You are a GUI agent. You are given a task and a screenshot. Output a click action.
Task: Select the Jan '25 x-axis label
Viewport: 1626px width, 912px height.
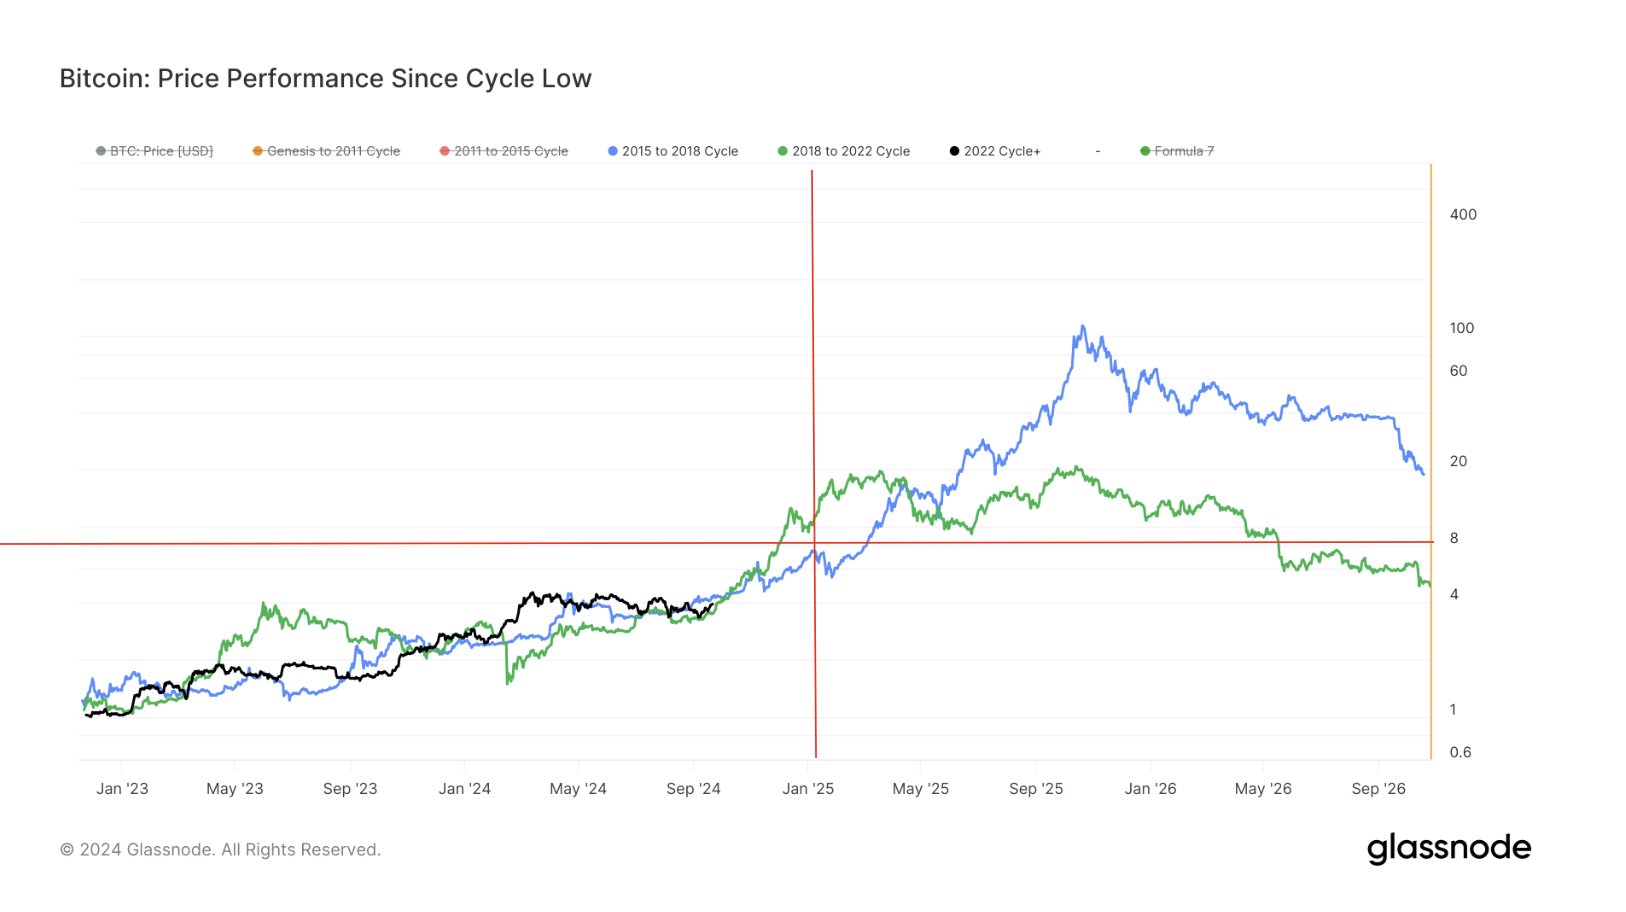click(x=808, y=788)
